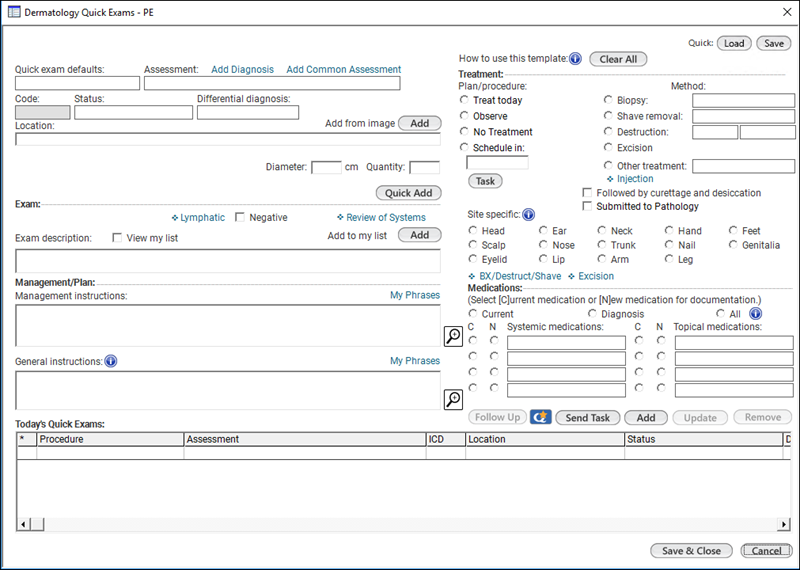This screenshot has width=800, height=570.
Task: Click Add from image button
Action: click(419, 123)
